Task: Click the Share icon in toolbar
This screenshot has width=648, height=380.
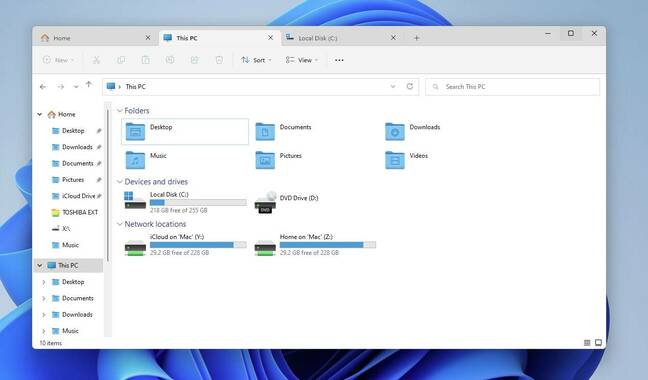Action: (194, 60)
